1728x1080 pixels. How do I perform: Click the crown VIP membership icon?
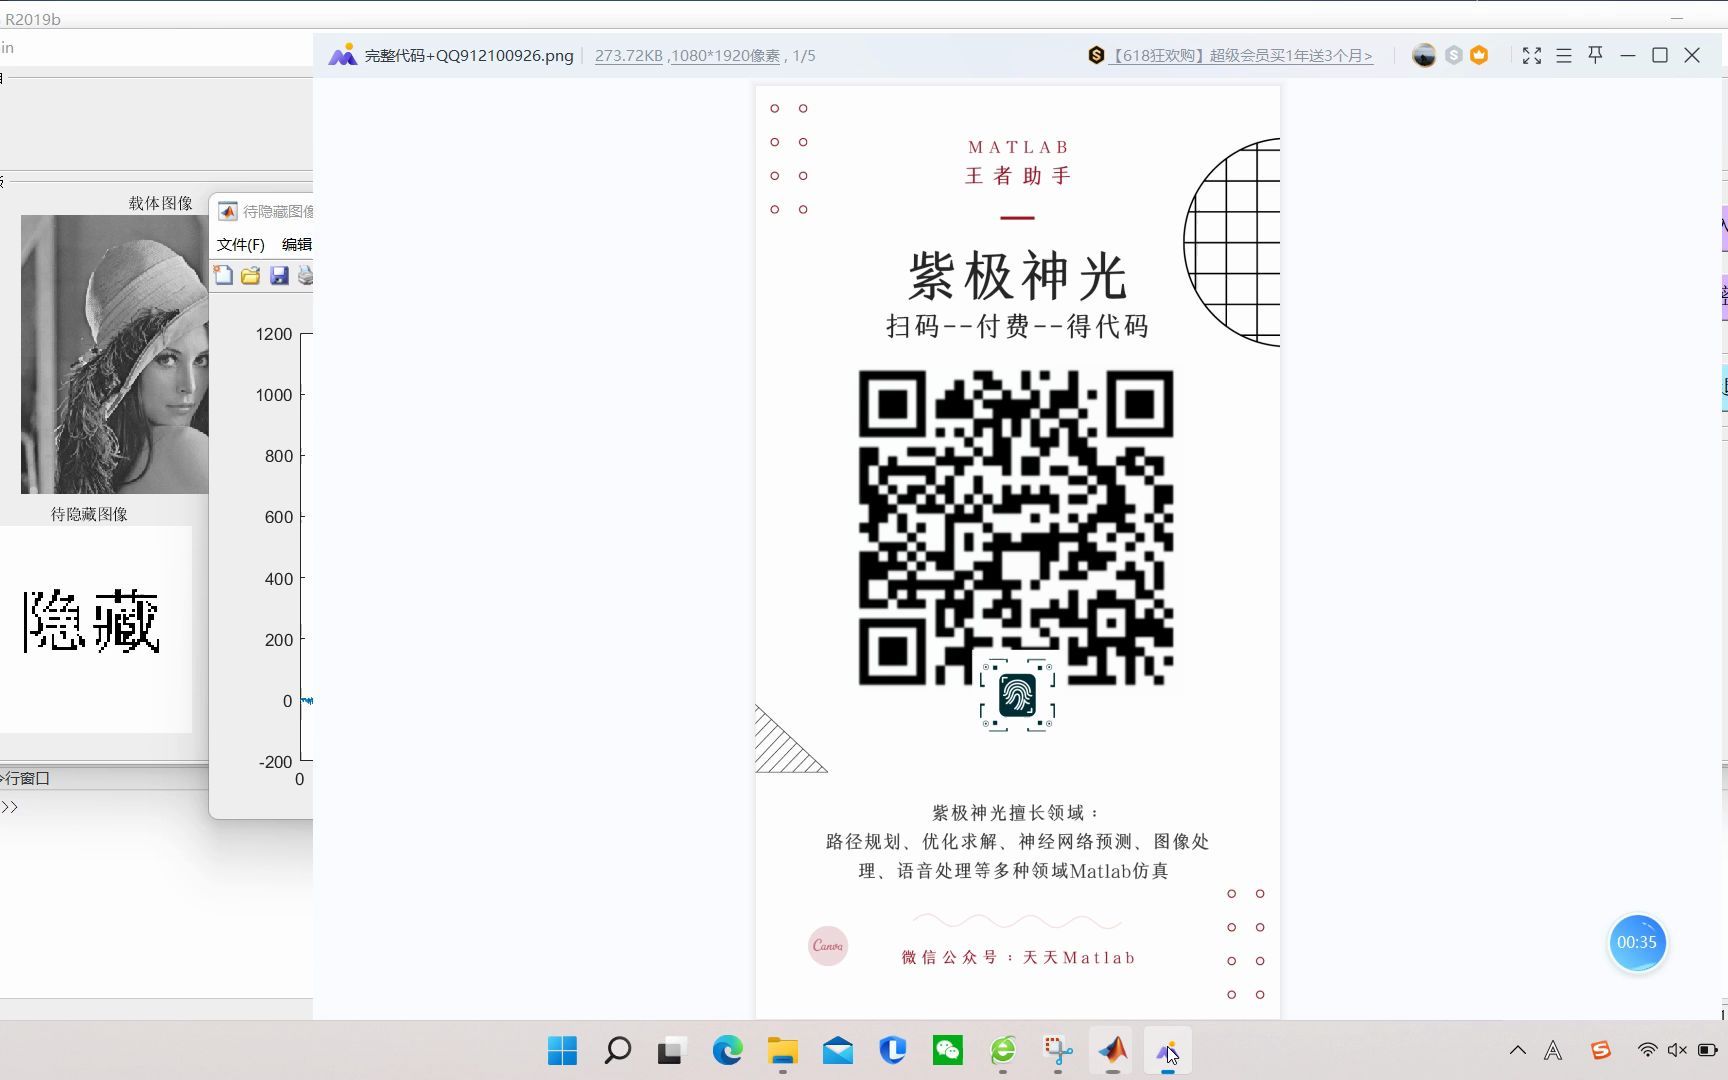(1480, 55)
